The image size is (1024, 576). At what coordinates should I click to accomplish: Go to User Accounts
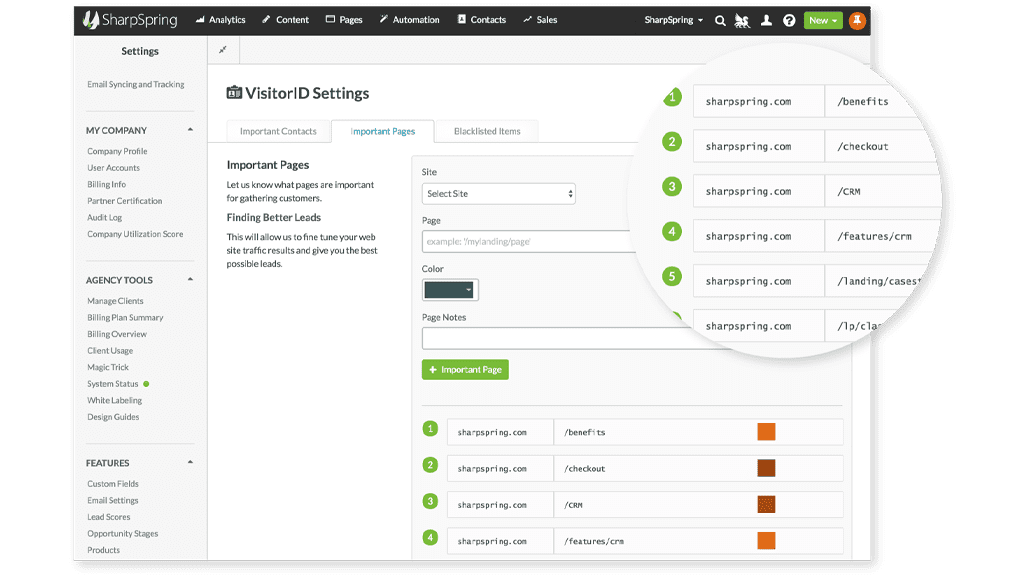(114, 168)
